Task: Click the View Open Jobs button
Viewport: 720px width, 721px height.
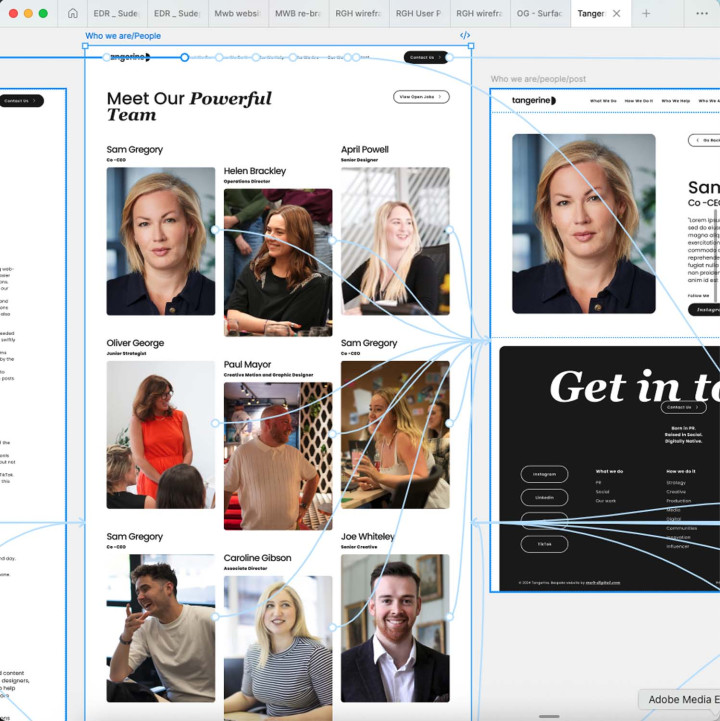Action: click(x=421, y=97)
